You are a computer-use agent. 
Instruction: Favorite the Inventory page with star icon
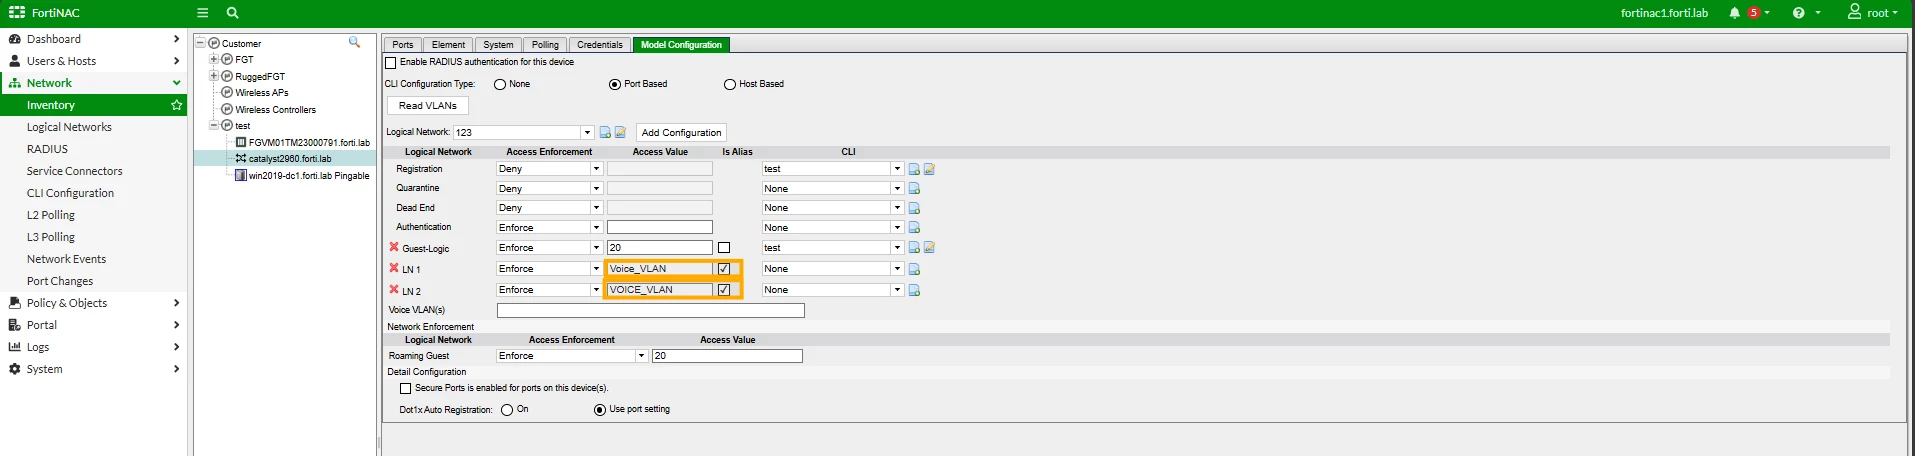(x=177, y=105)
